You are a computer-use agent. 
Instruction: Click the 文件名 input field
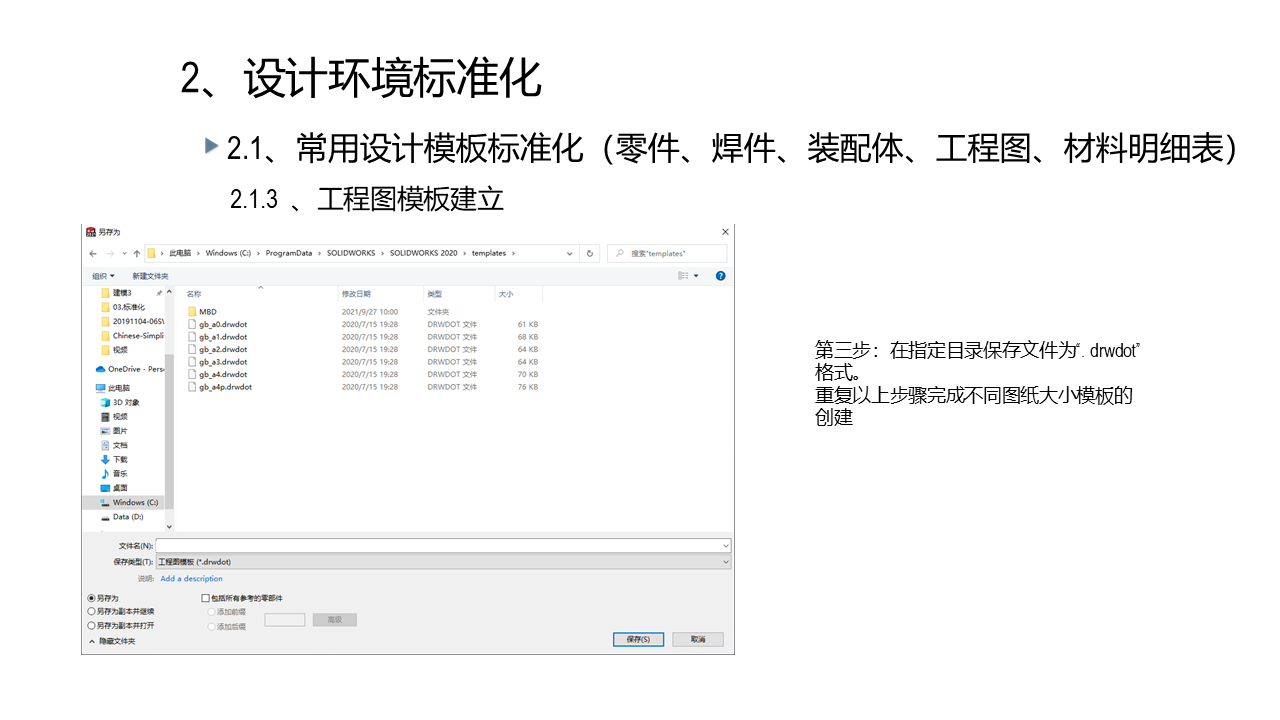(x=440, y=546)
